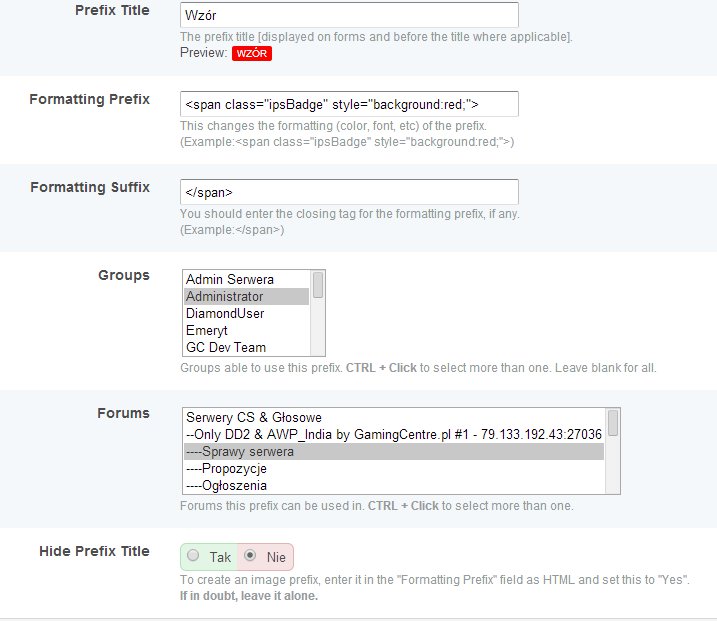Click the Nie label text
The height and width of the screenshot is (621, 717).
[x=276, y=557]
